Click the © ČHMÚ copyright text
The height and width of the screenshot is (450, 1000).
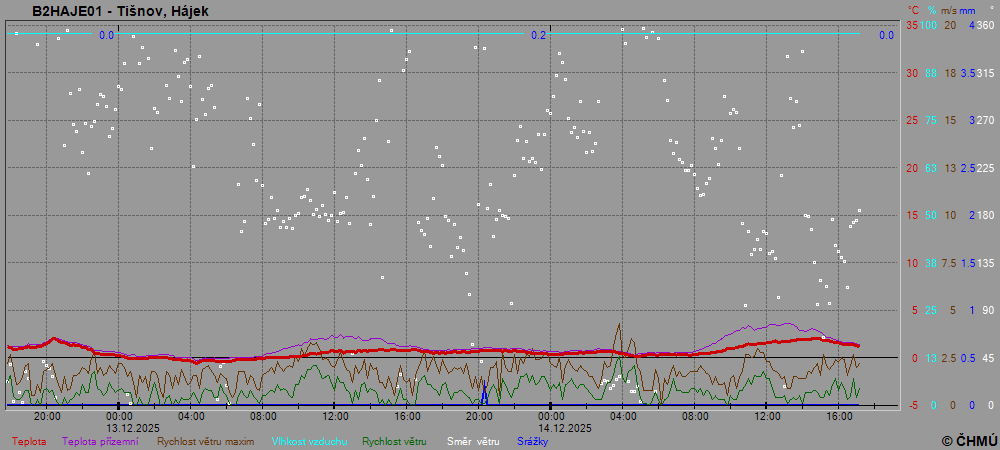click(969, 440)
